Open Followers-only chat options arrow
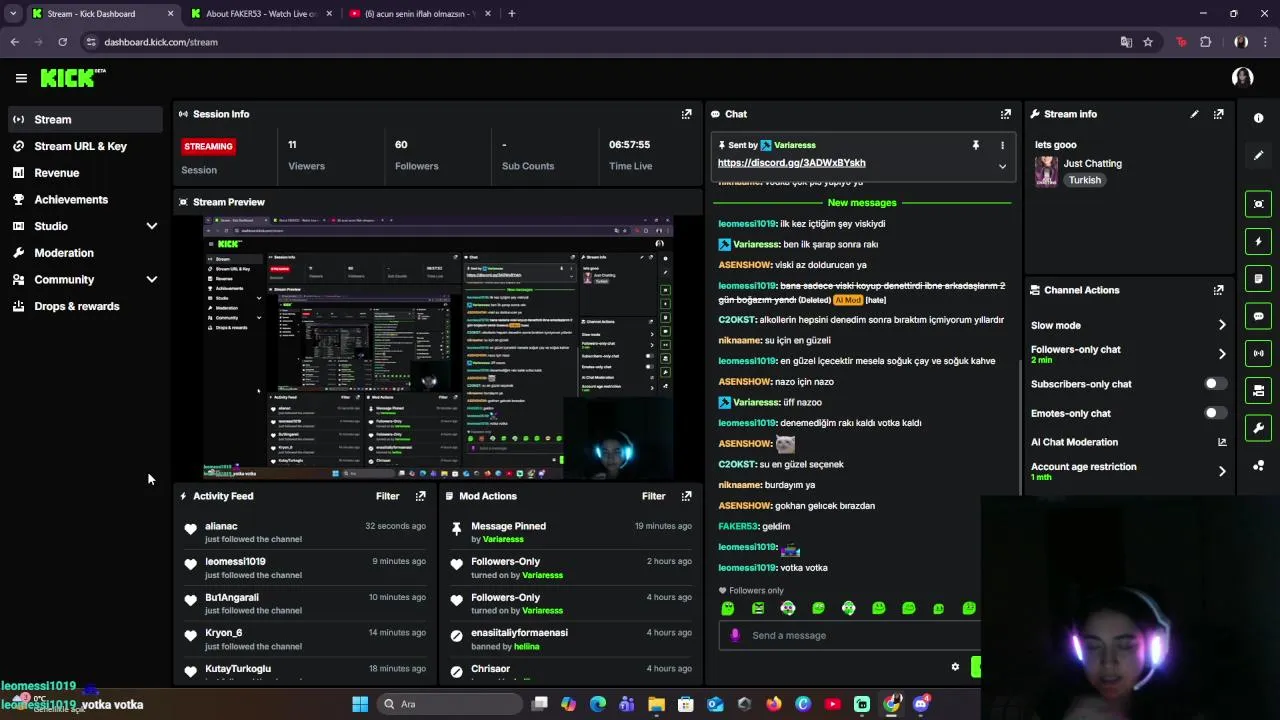 pos(1221,354)
